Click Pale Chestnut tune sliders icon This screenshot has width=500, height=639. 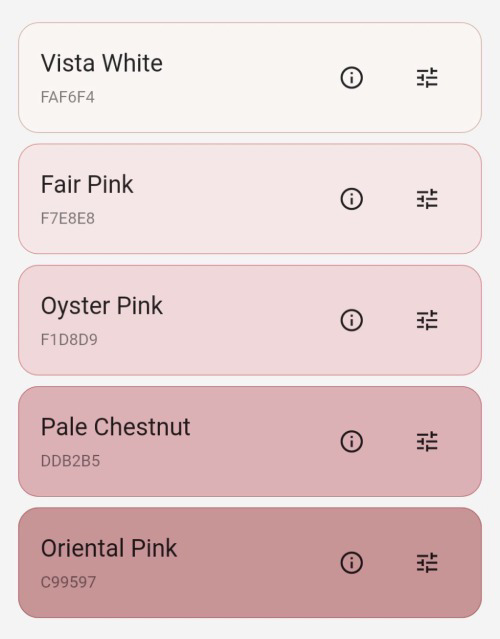point(427,441)
